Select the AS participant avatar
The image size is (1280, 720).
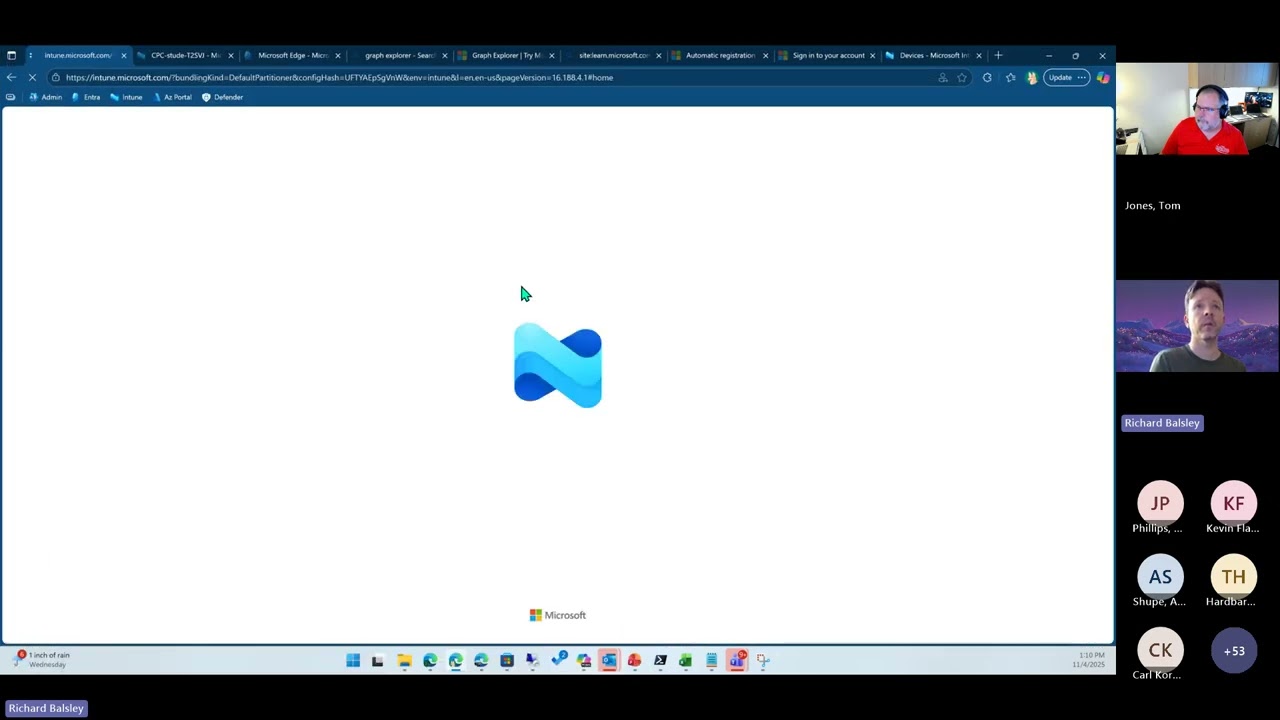click(x=1160, y=576)
